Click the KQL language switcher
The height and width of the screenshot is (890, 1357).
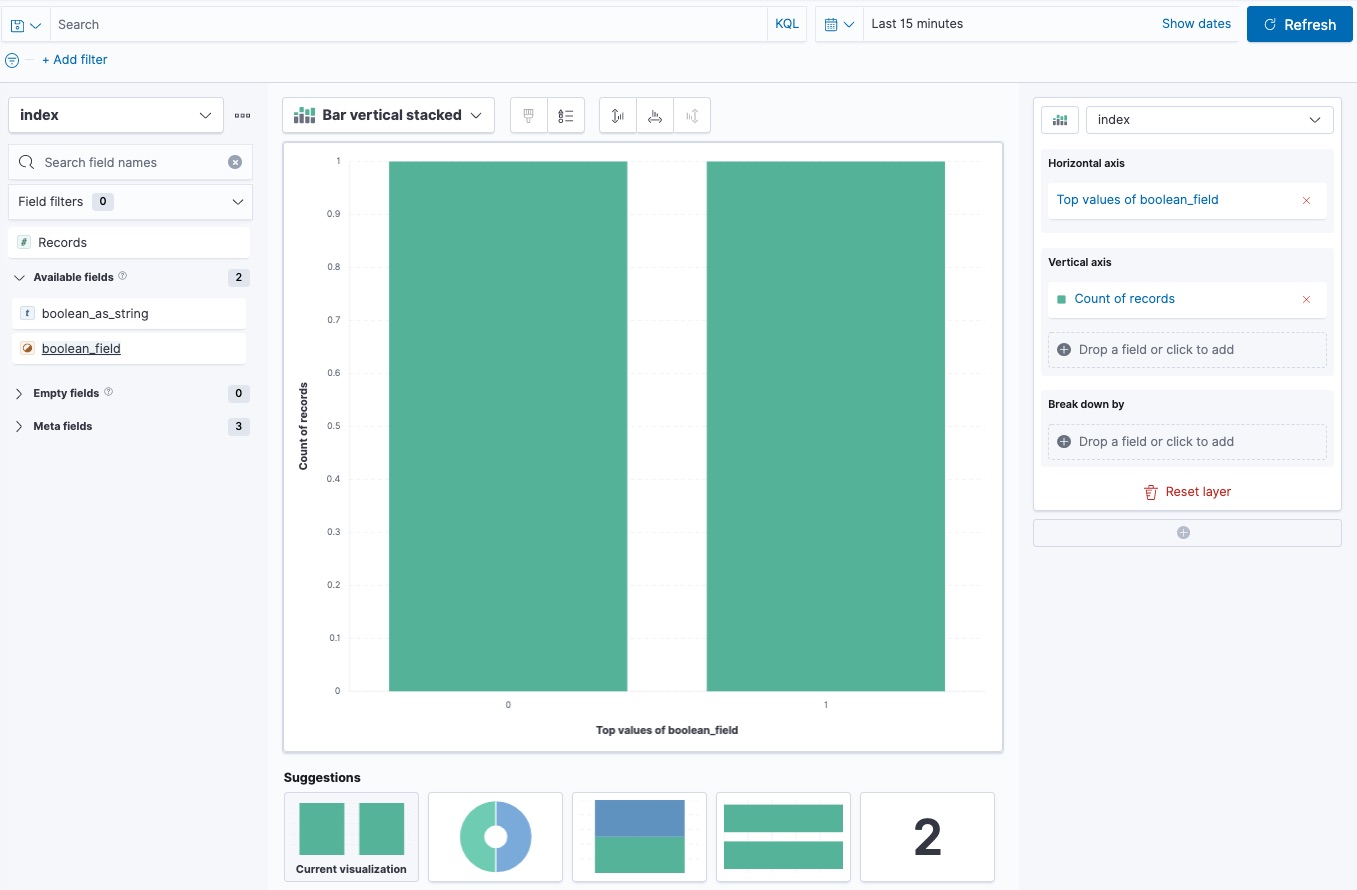[x=787, y=24]
